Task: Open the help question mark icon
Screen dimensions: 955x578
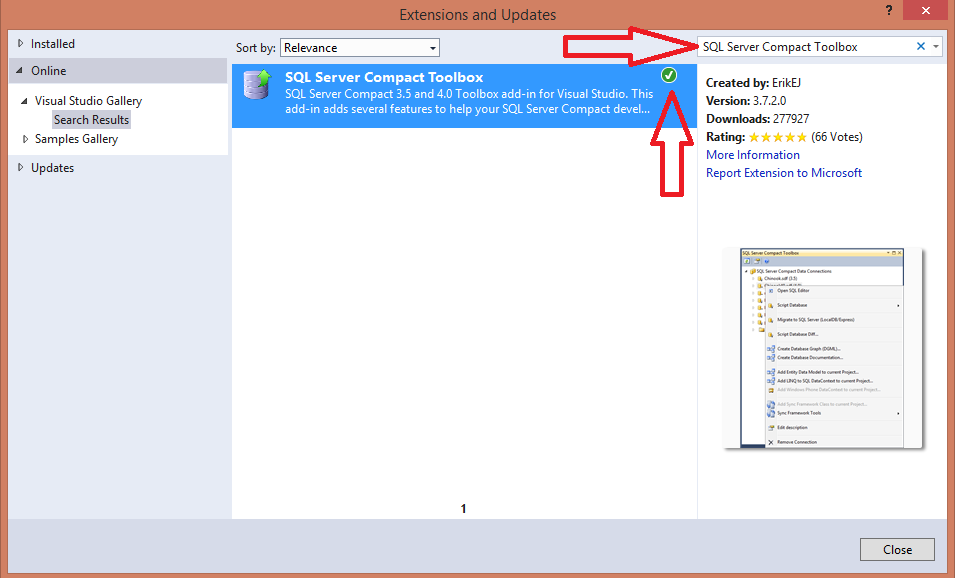Action: tap(889, 11)
